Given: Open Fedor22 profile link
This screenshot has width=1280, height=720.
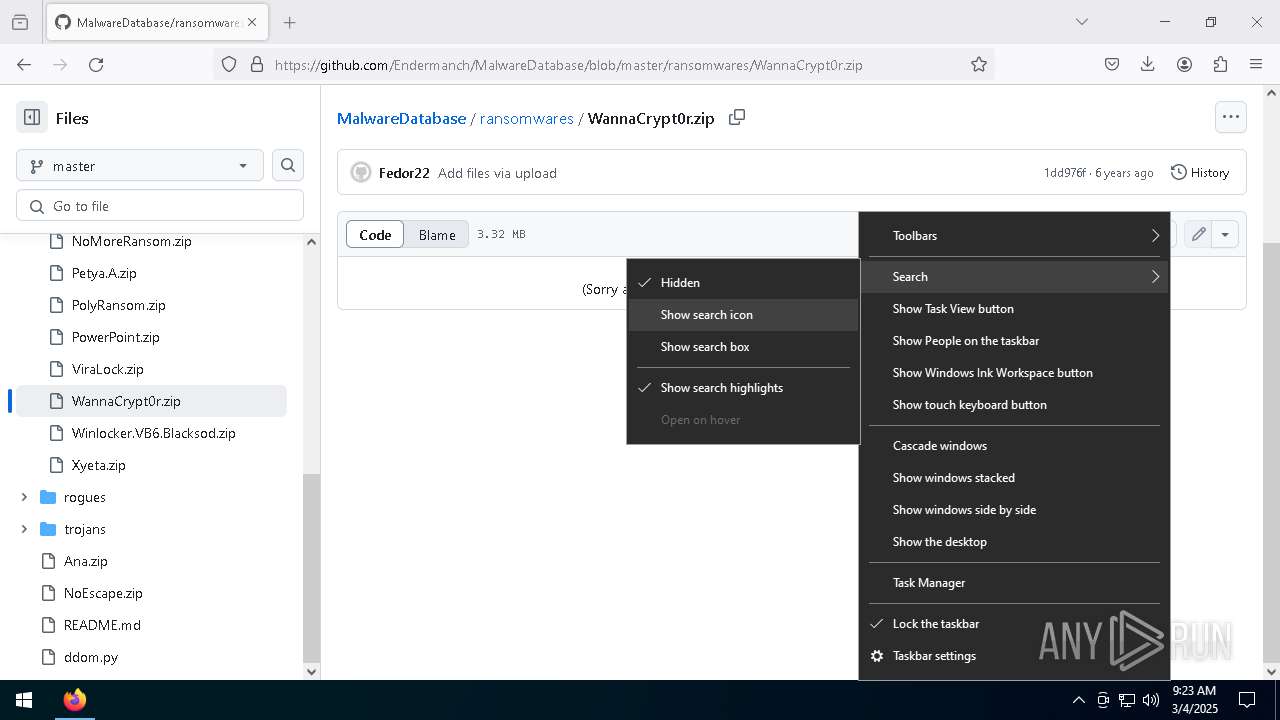Looking at the screenshot, I should [x=404, y=173].
